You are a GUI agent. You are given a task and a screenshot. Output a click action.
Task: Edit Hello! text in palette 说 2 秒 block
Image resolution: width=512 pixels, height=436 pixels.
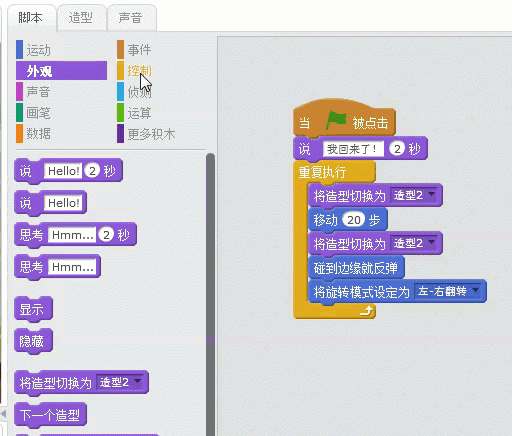[x=63, y=171]
